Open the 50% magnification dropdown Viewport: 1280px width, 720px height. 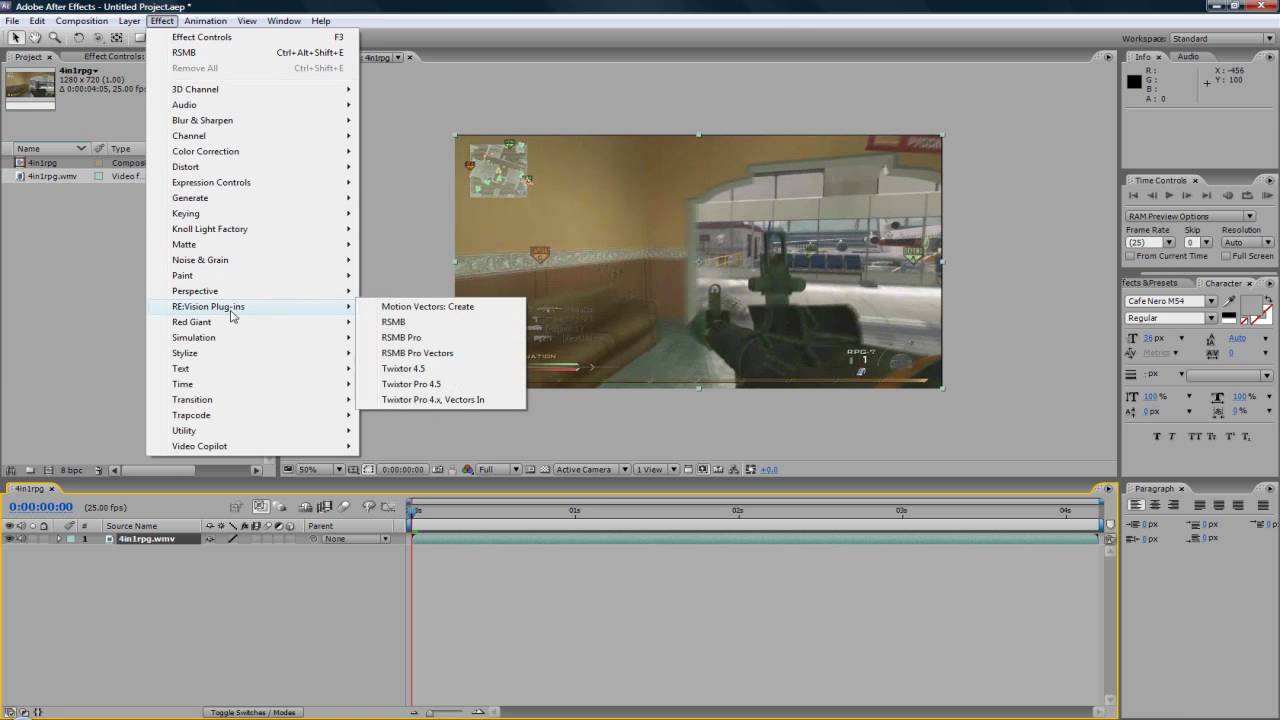pyautogui.click(x=320, y=469)
